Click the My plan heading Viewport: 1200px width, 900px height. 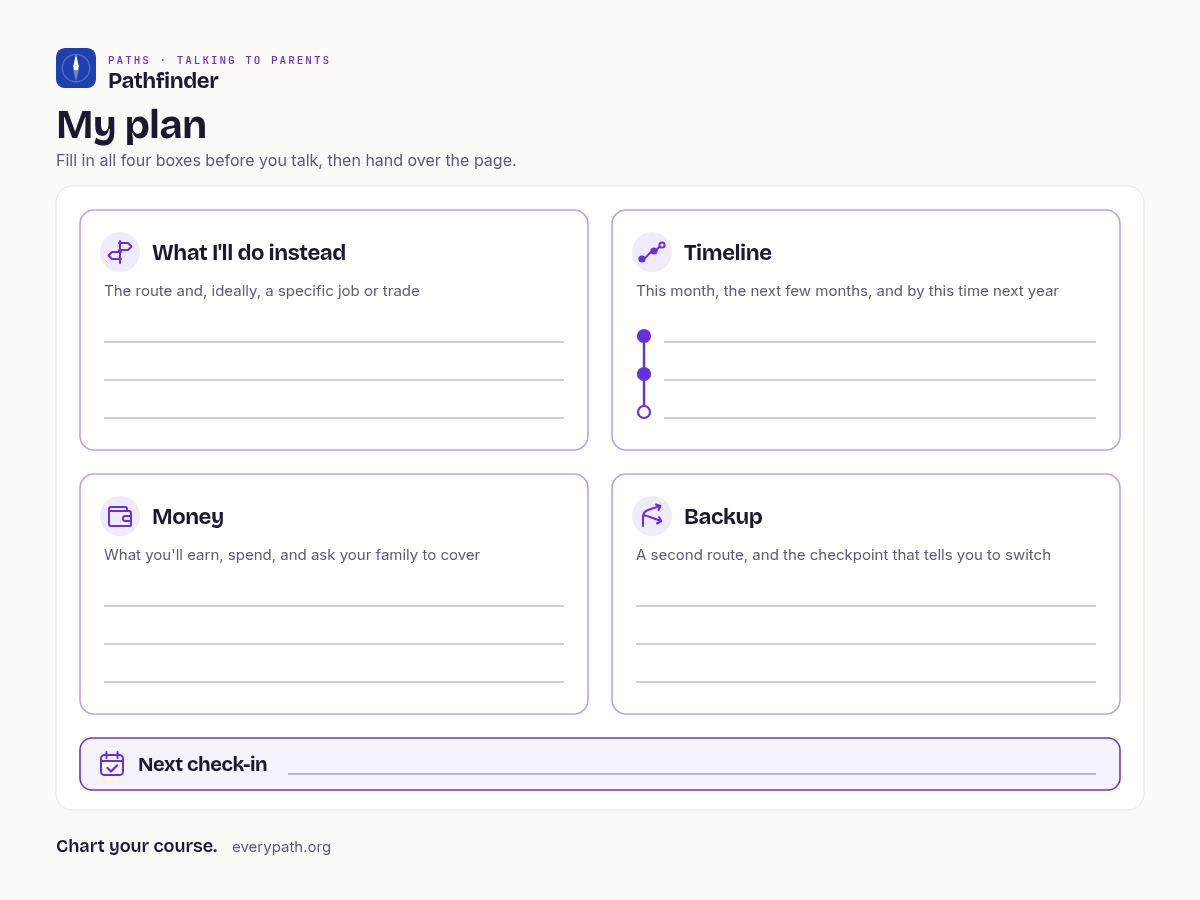pos(131,124)
